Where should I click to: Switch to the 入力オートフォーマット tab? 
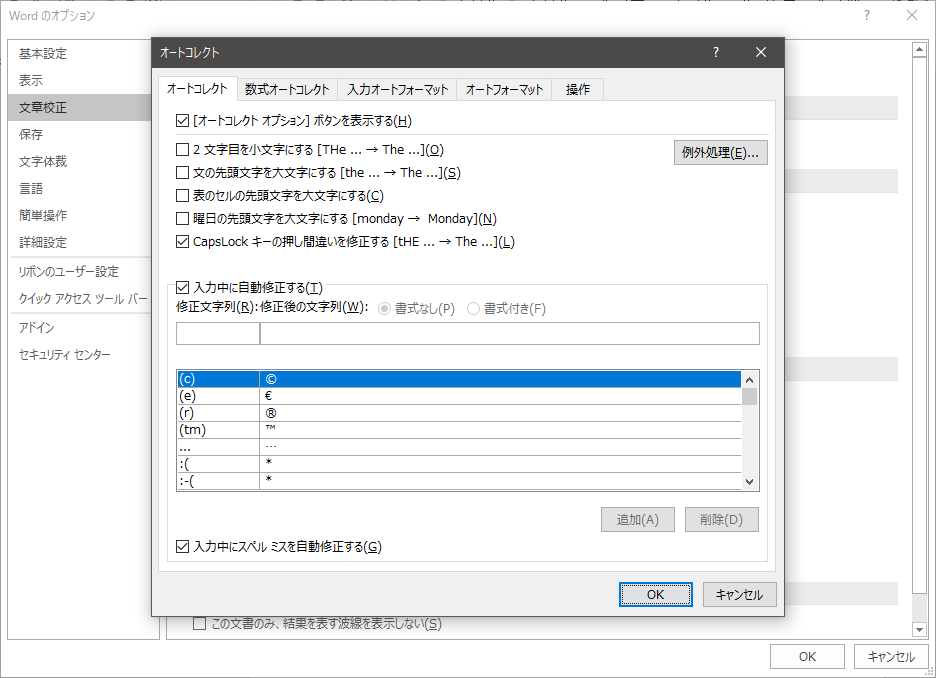click(398, 90)
